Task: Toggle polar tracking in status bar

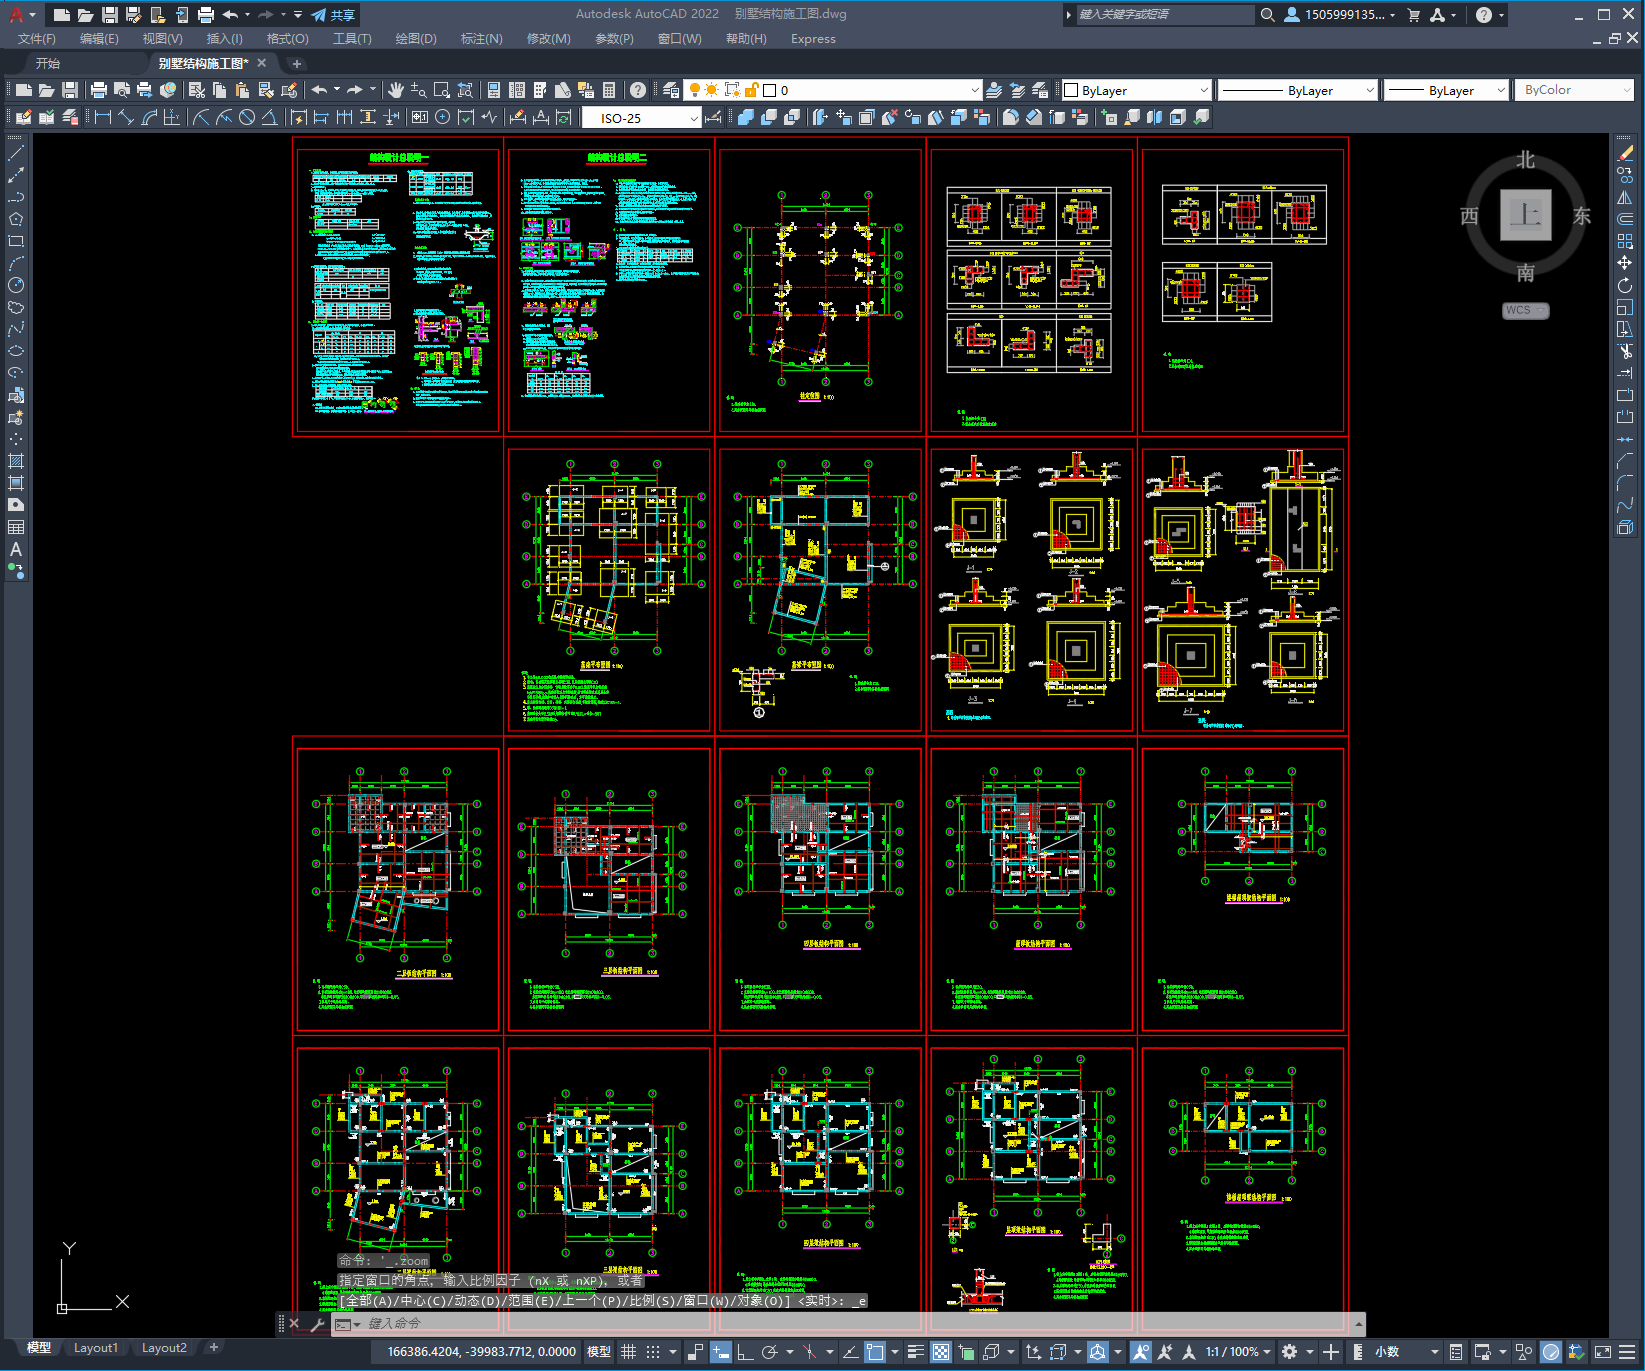Action: (769, 1352)
